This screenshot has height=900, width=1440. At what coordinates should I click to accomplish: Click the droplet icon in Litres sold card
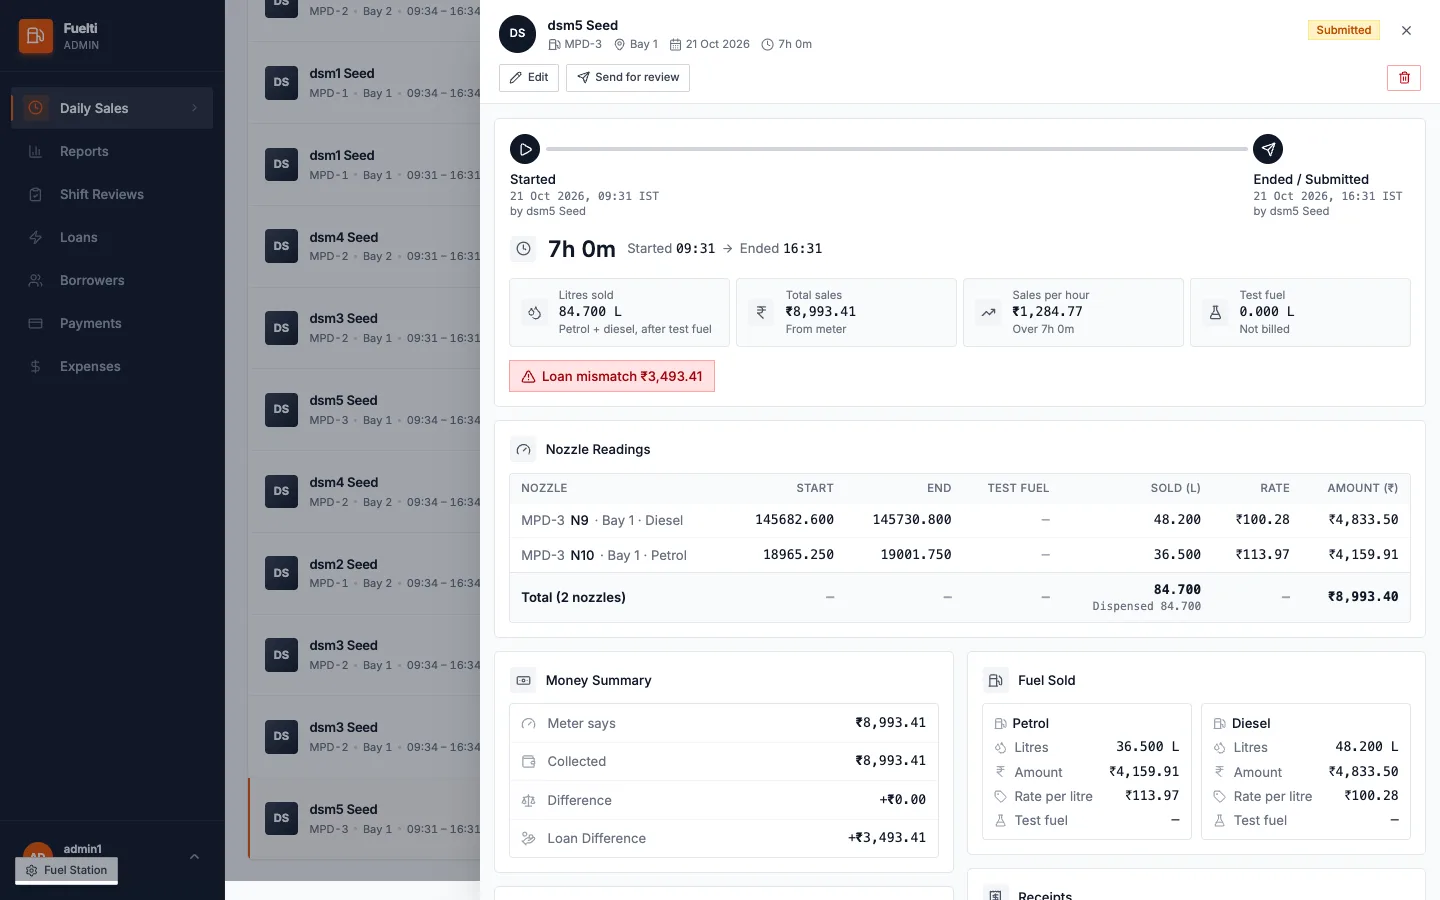click(535, 313)
